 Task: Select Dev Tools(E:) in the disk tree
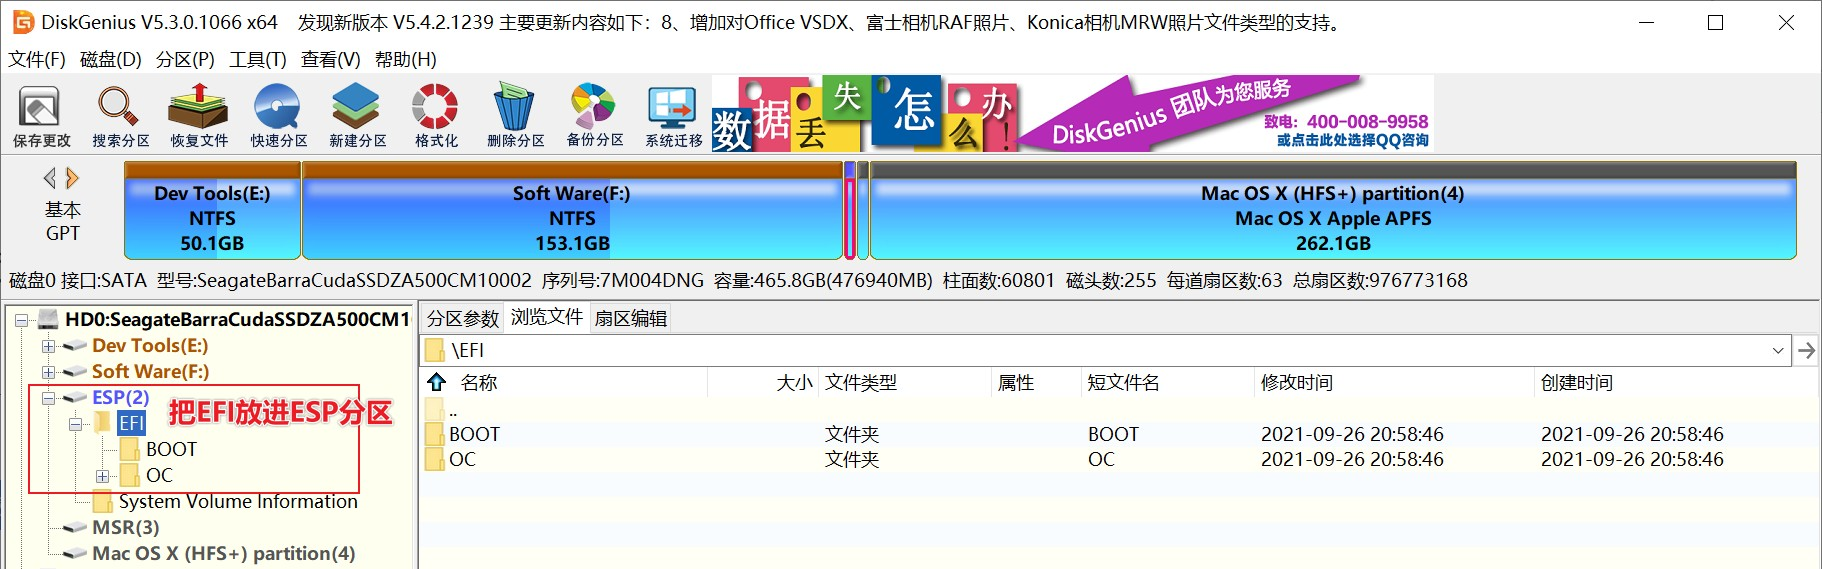pyautogui.click(x=150, y=345)
